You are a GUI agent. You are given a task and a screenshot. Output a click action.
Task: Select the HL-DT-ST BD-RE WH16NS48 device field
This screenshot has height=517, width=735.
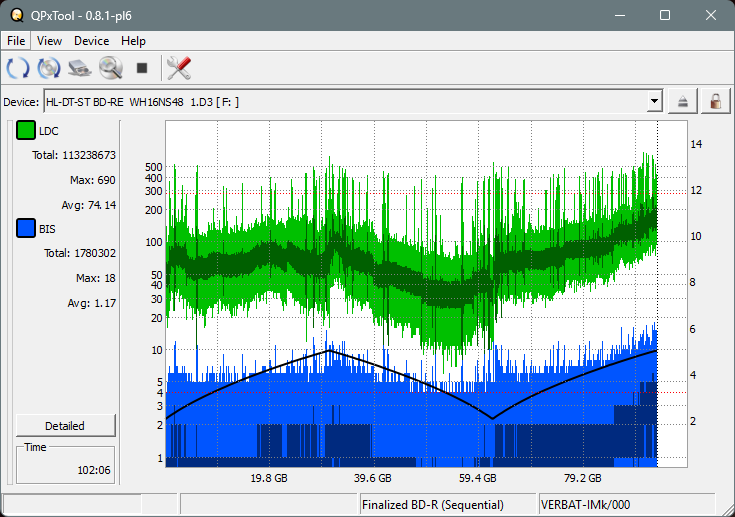(x=353, y=101)
